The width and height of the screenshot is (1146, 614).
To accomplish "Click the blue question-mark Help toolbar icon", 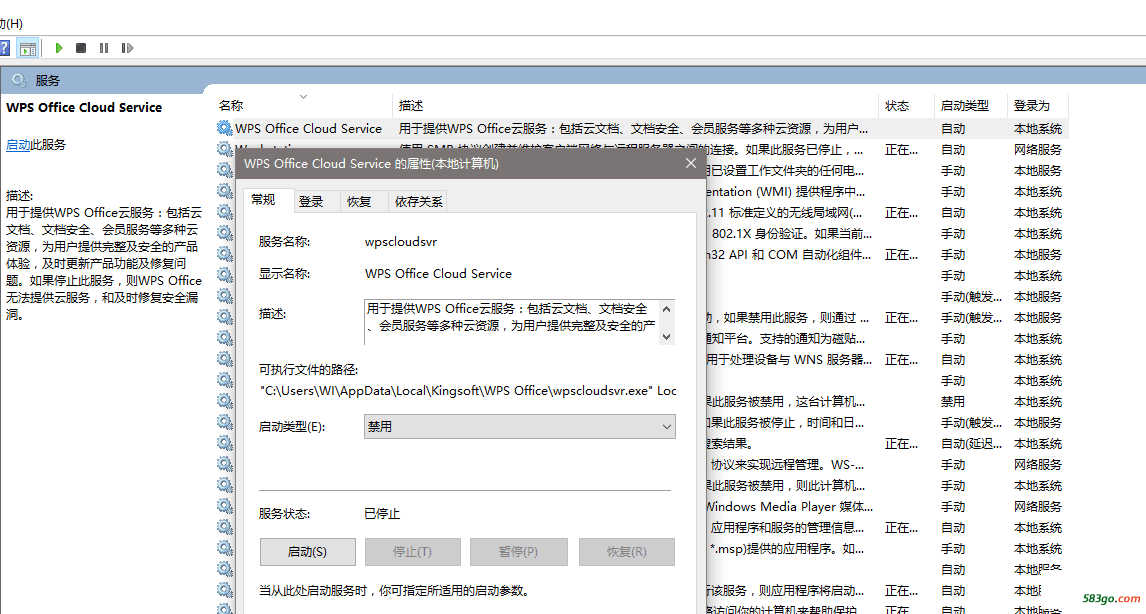I will pos(4,48).
